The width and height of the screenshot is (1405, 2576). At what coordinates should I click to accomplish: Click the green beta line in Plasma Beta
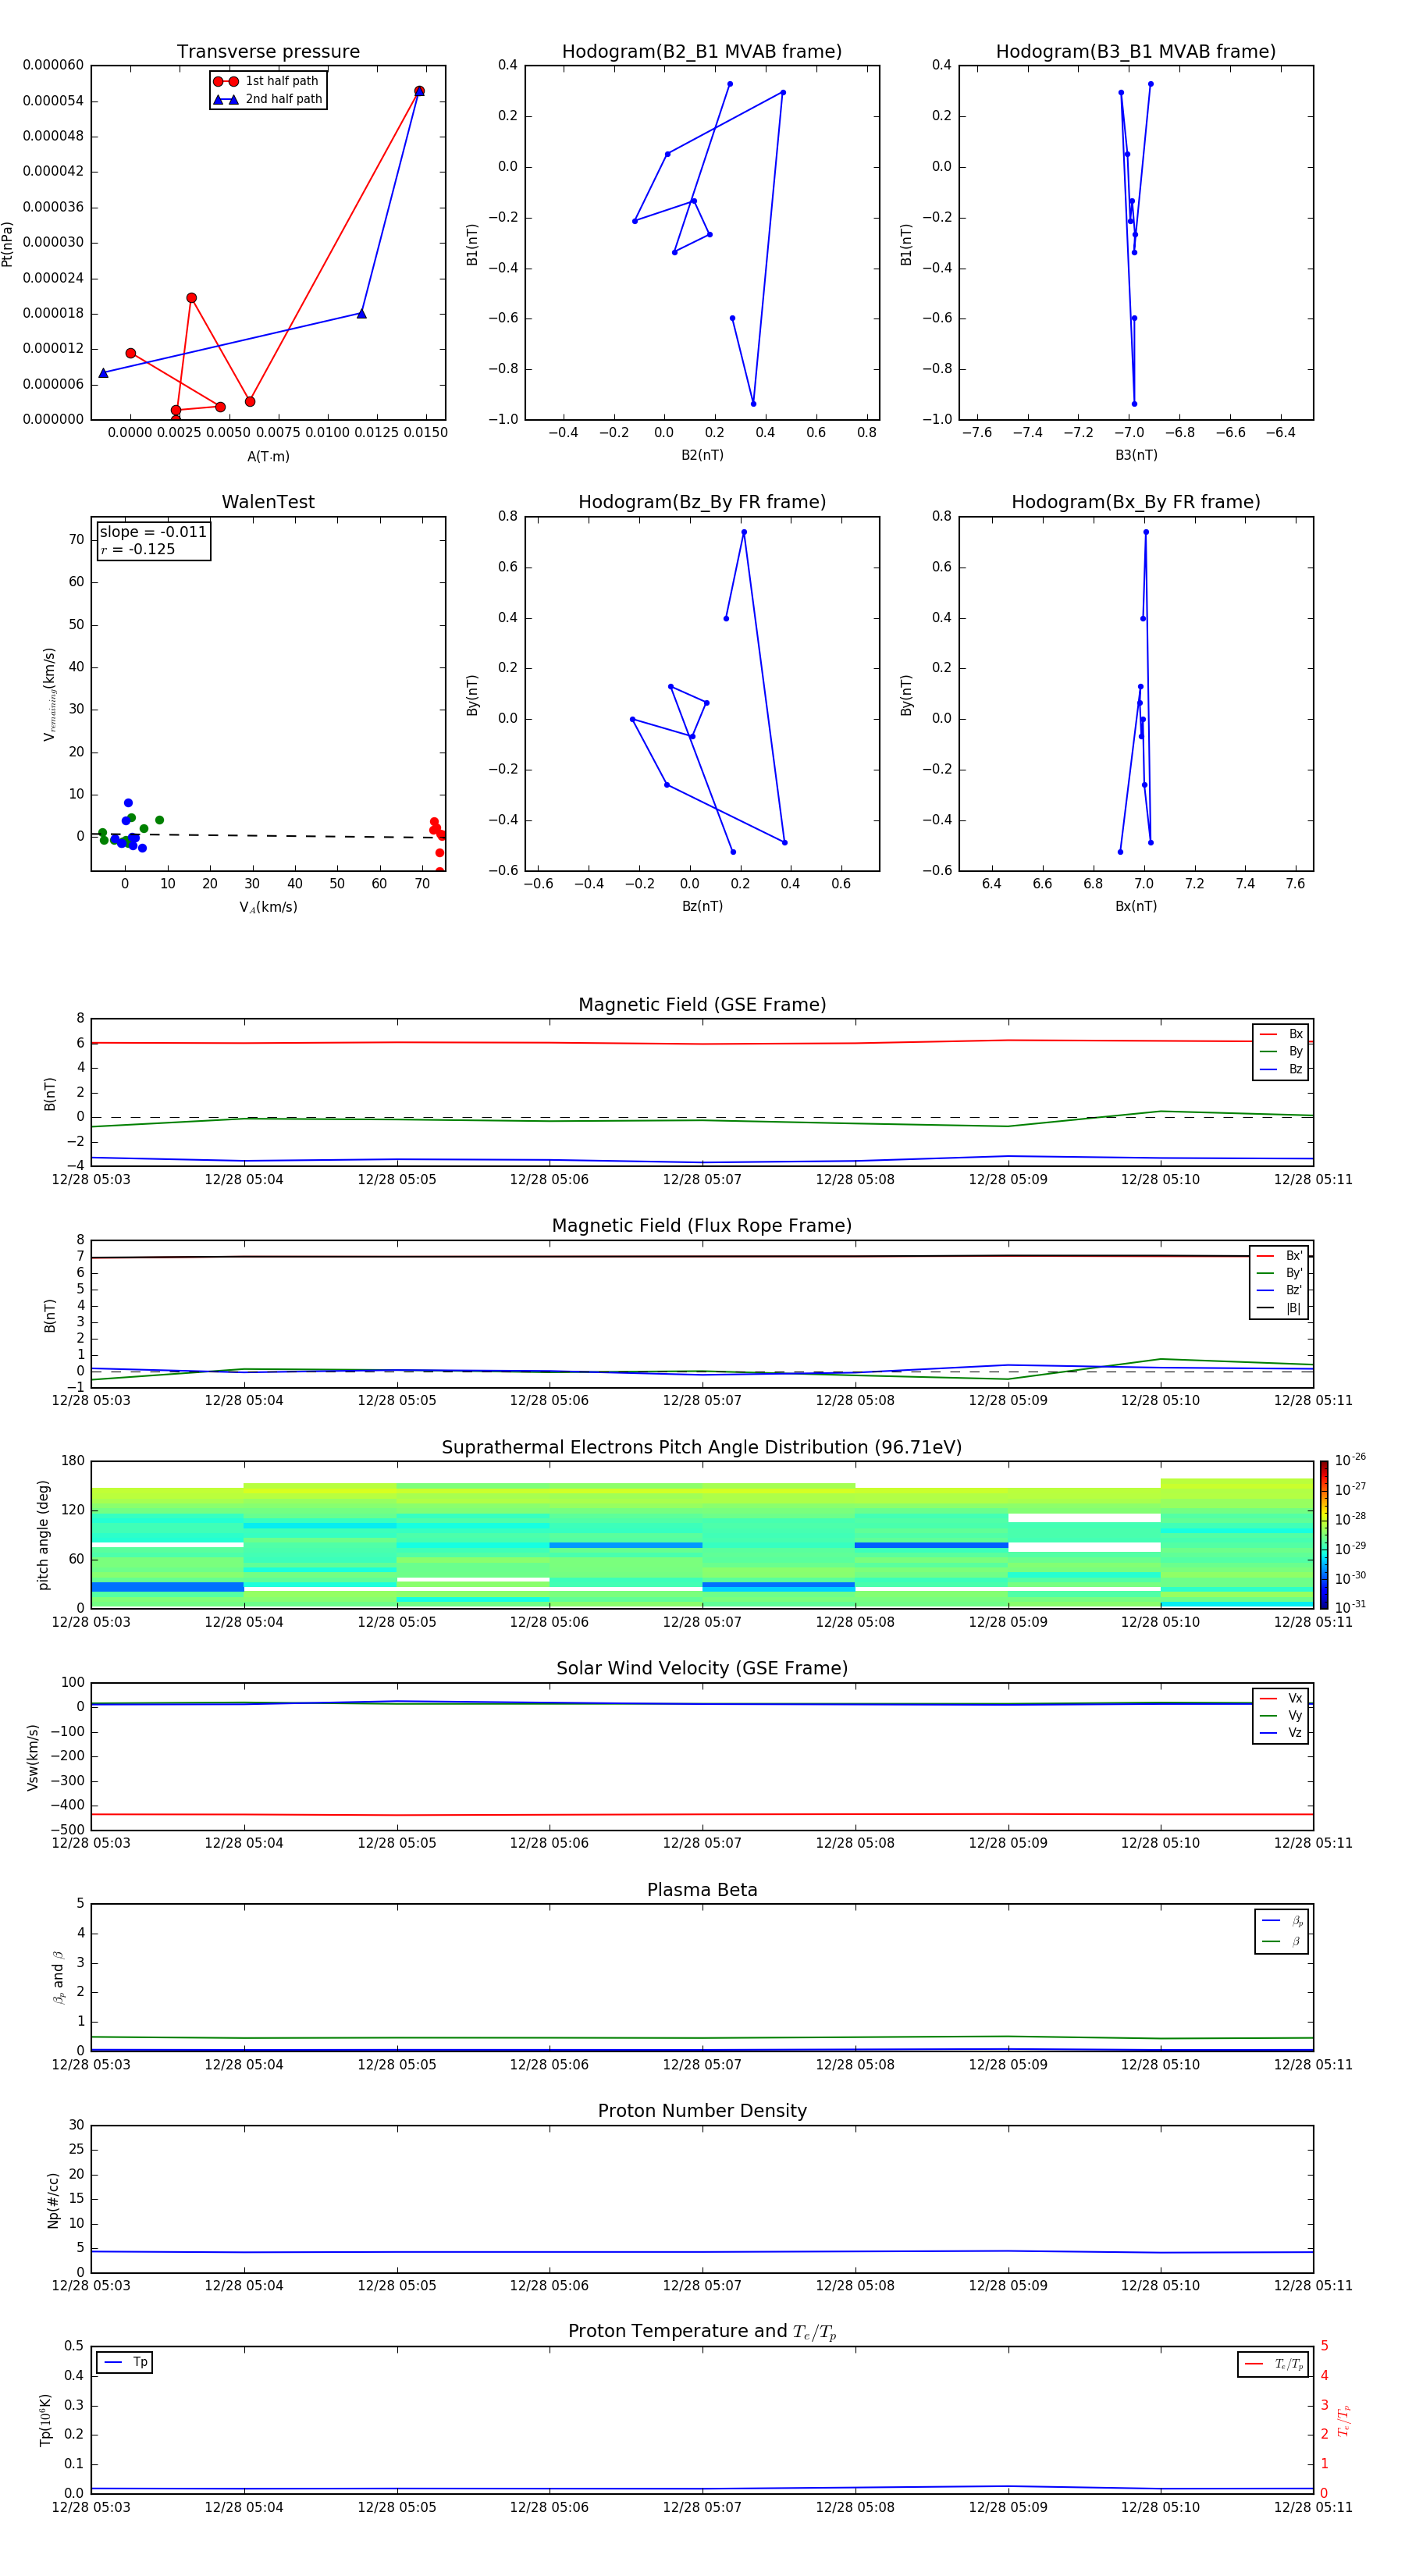pyautogui.click(x=702, y=2038)
